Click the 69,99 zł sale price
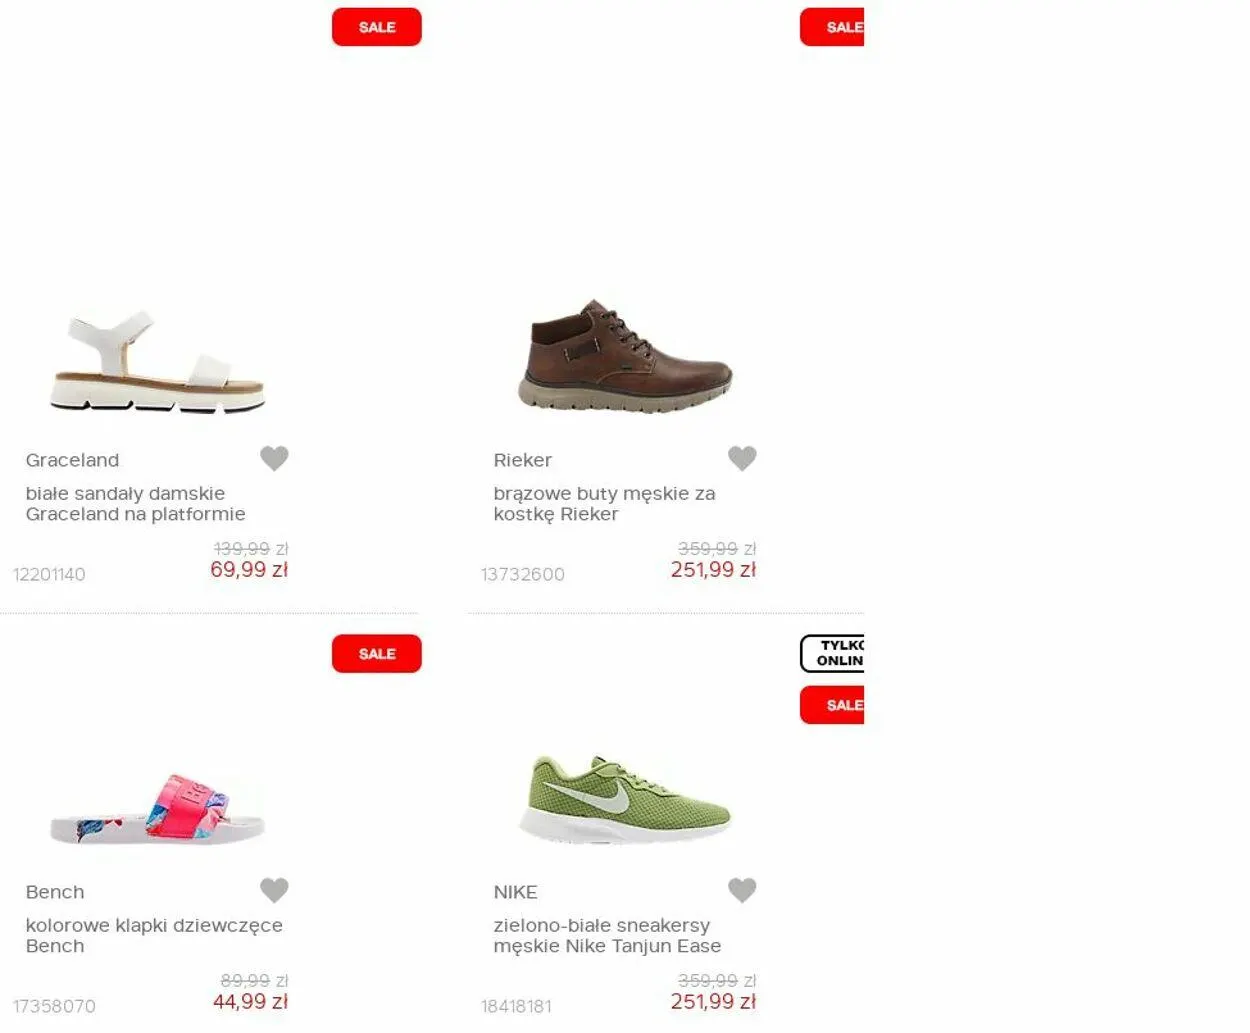Viewport: 1250px width, 1033px height. tap(249, 570)
